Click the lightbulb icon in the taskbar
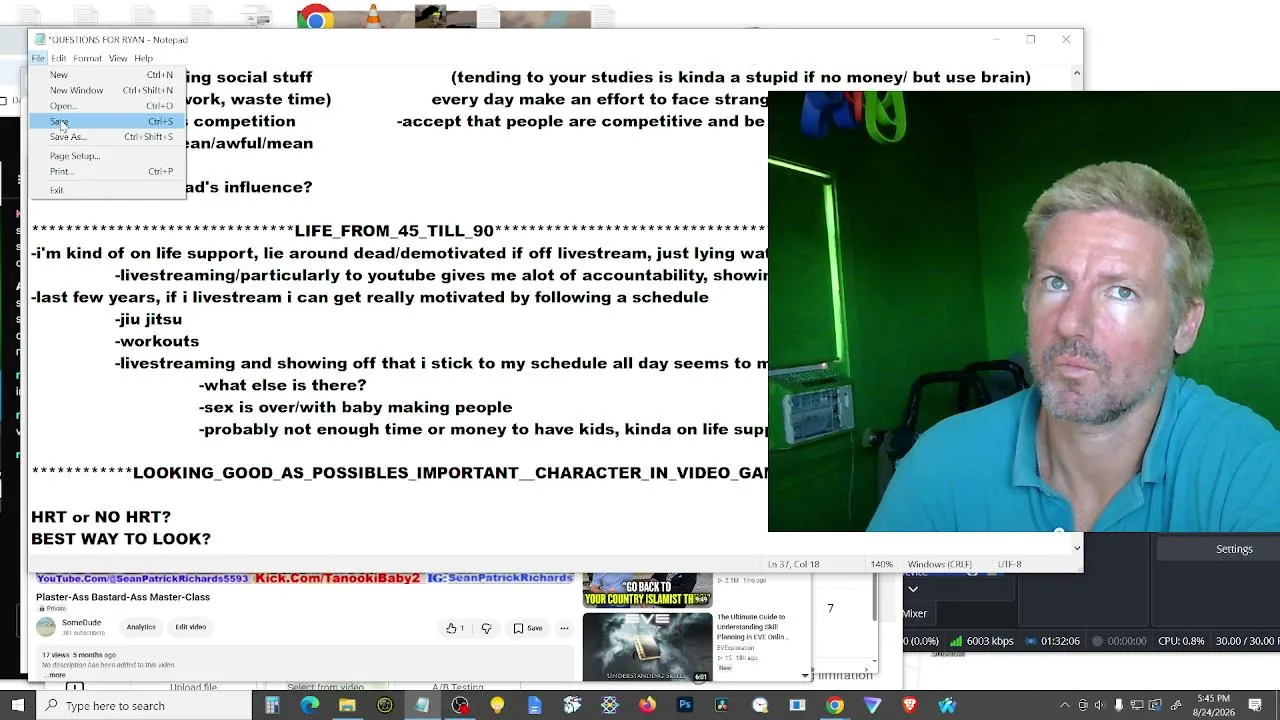This screenshot has width=1280, height=720. coord(497,705)
